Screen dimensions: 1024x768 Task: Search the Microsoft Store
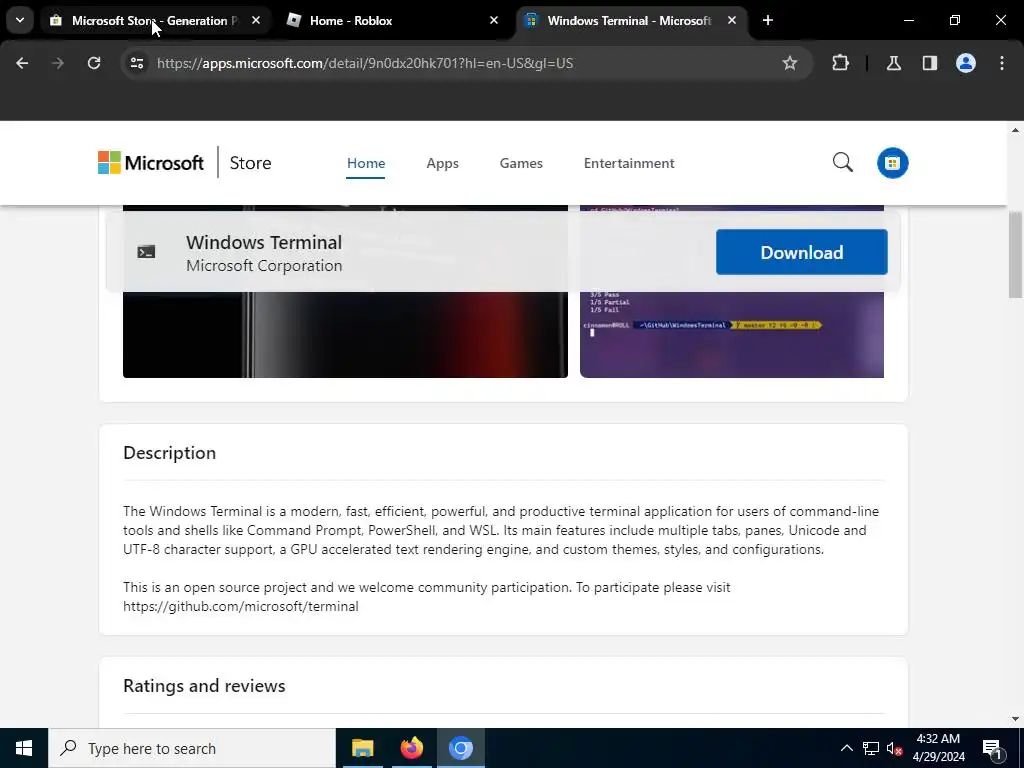(x=842, y=163)
